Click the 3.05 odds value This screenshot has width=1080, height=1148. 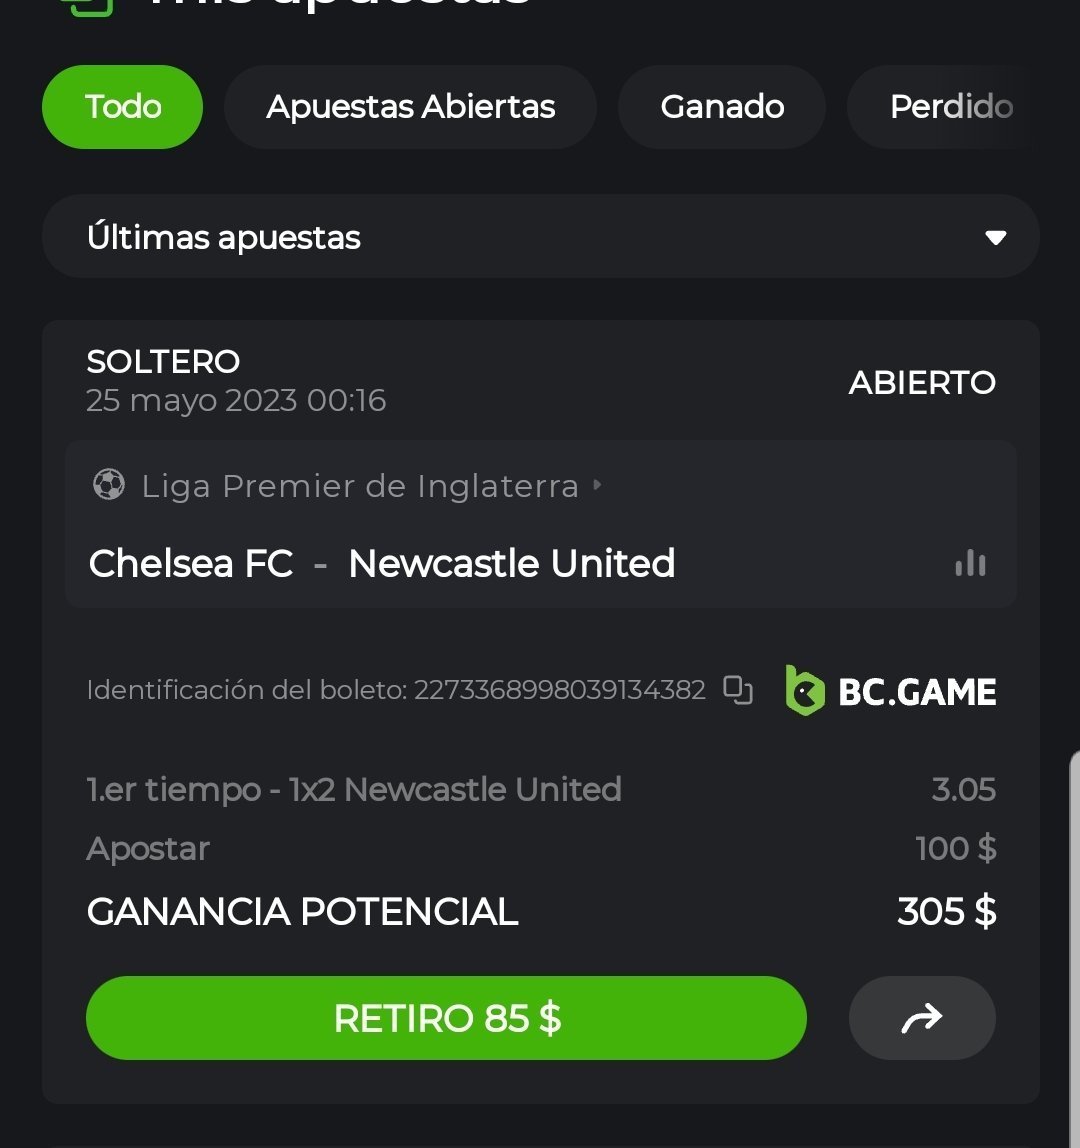pos(963,790)
